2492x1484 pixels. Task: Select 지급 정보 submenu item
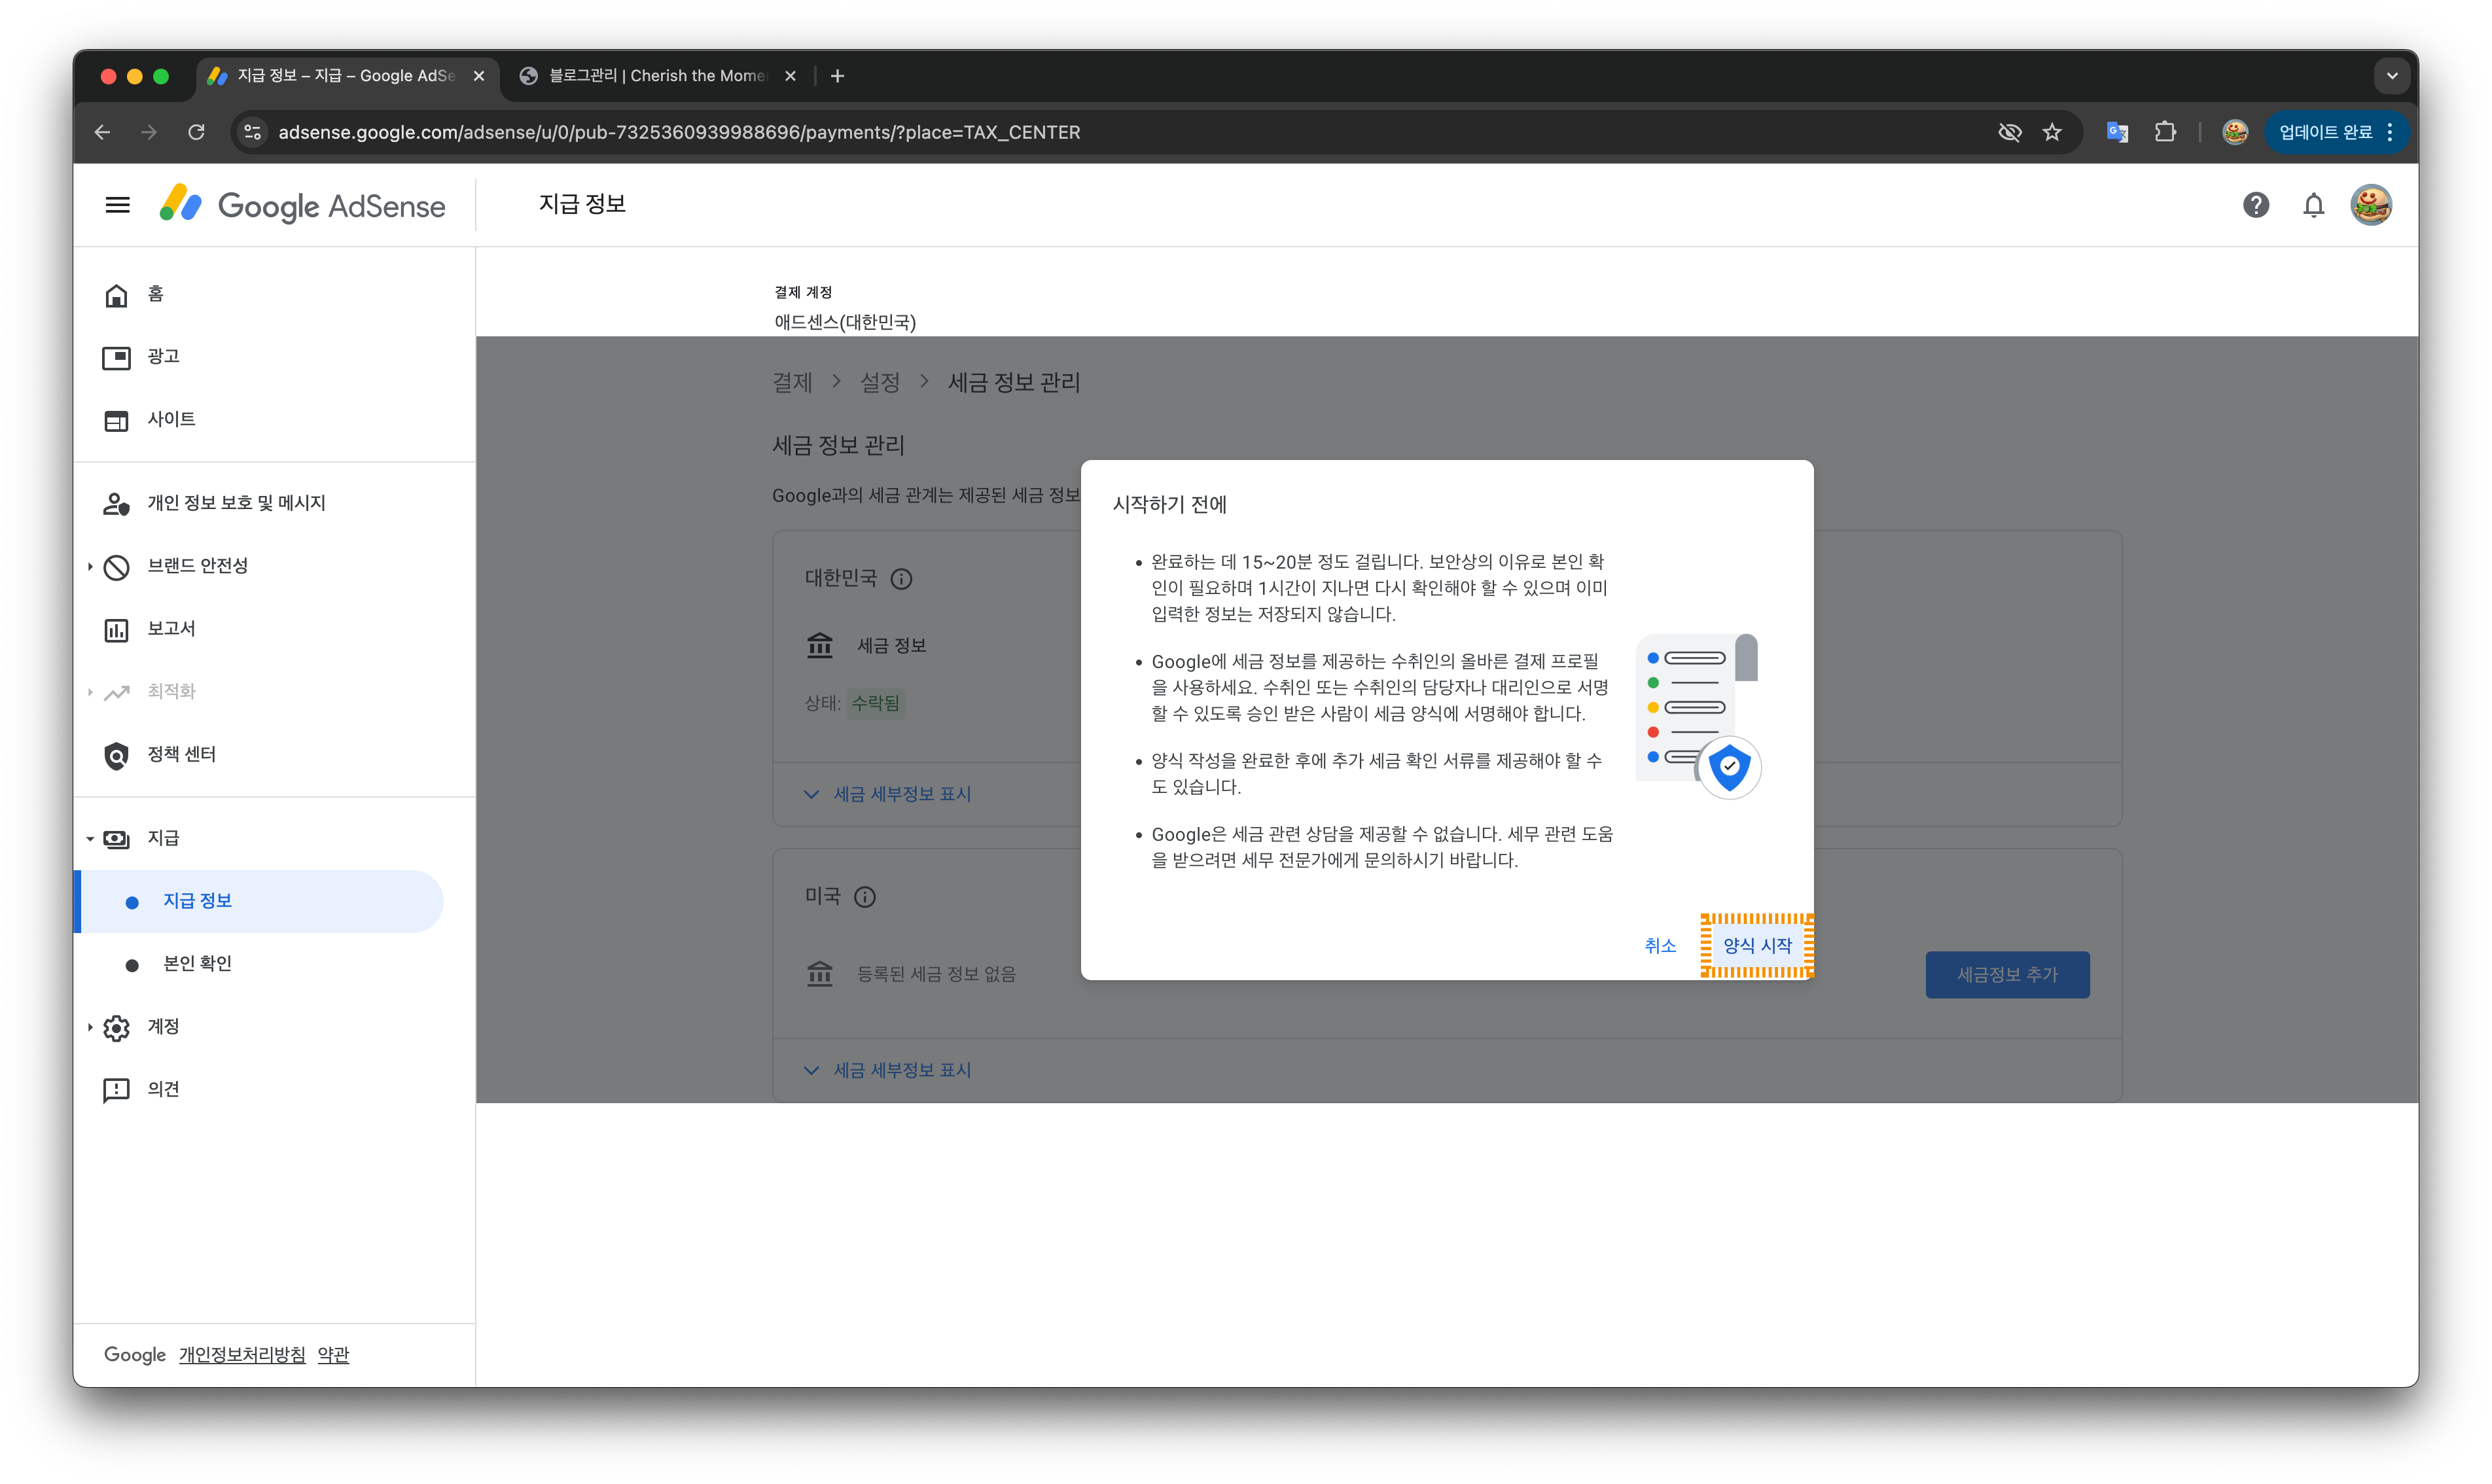[259, 902]
